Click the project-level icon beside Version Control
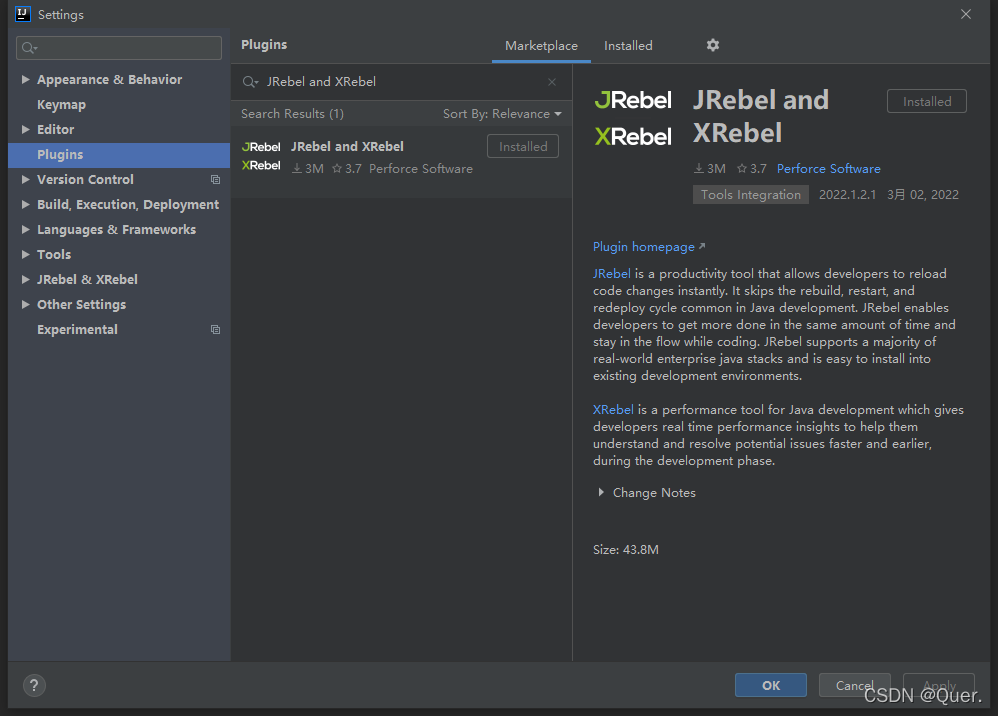The width and height of the screenshot is (998, 716). [x=215, y=180]
